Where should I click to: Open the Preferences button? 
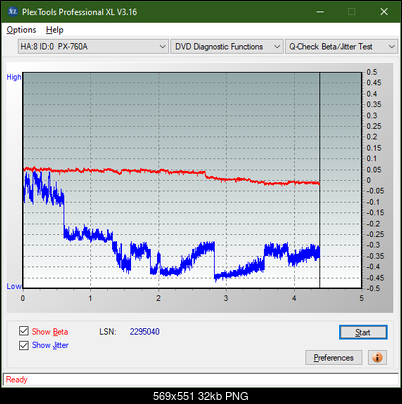(333, 358)
